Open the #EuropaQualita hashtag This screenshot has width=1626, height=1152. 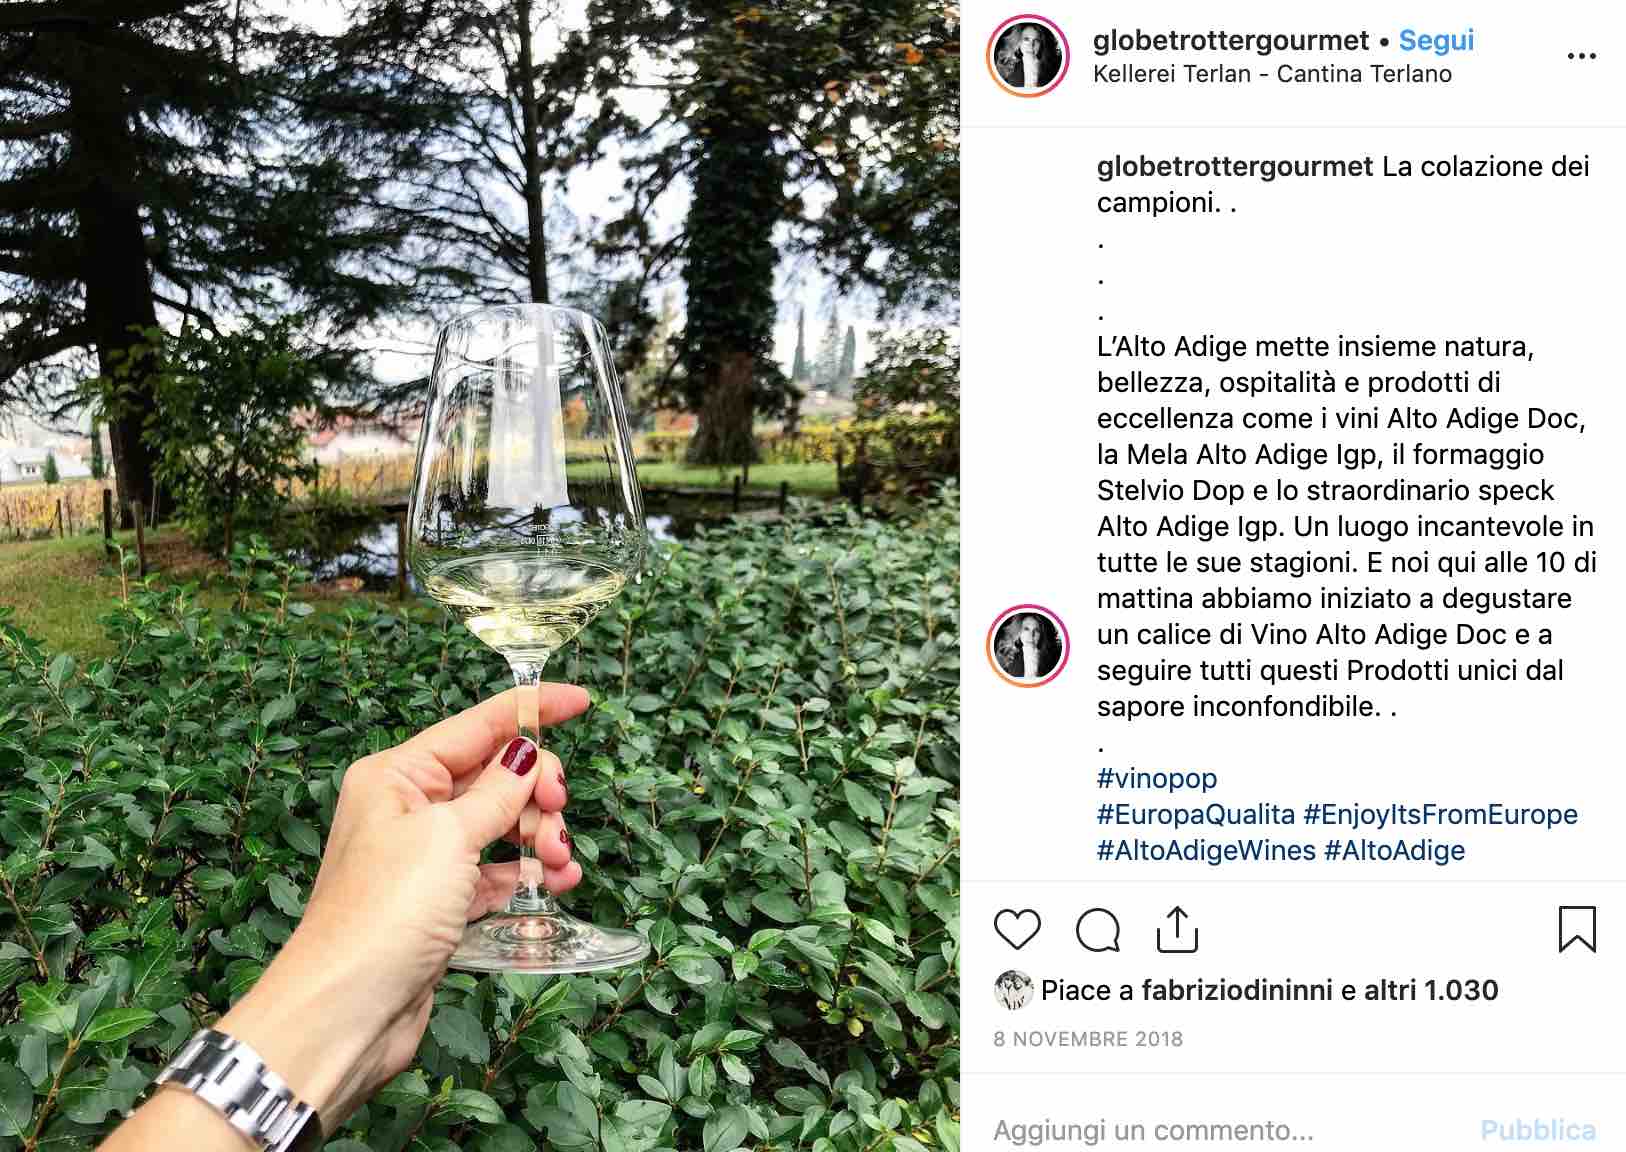(x=1196, y=814)
